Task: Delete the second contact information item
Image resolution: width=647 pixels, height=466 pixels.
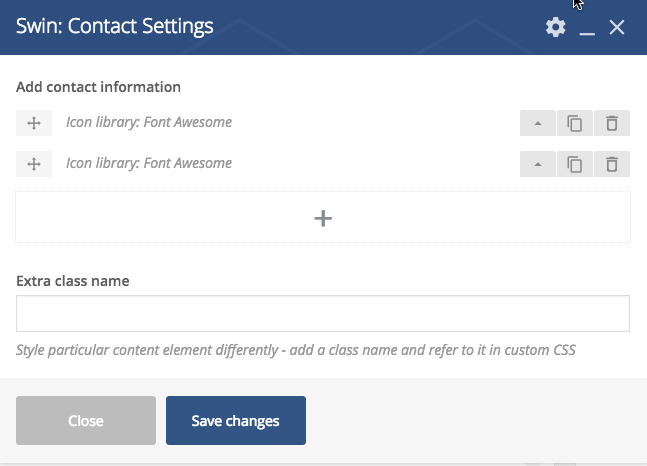Action: point(612,164)
